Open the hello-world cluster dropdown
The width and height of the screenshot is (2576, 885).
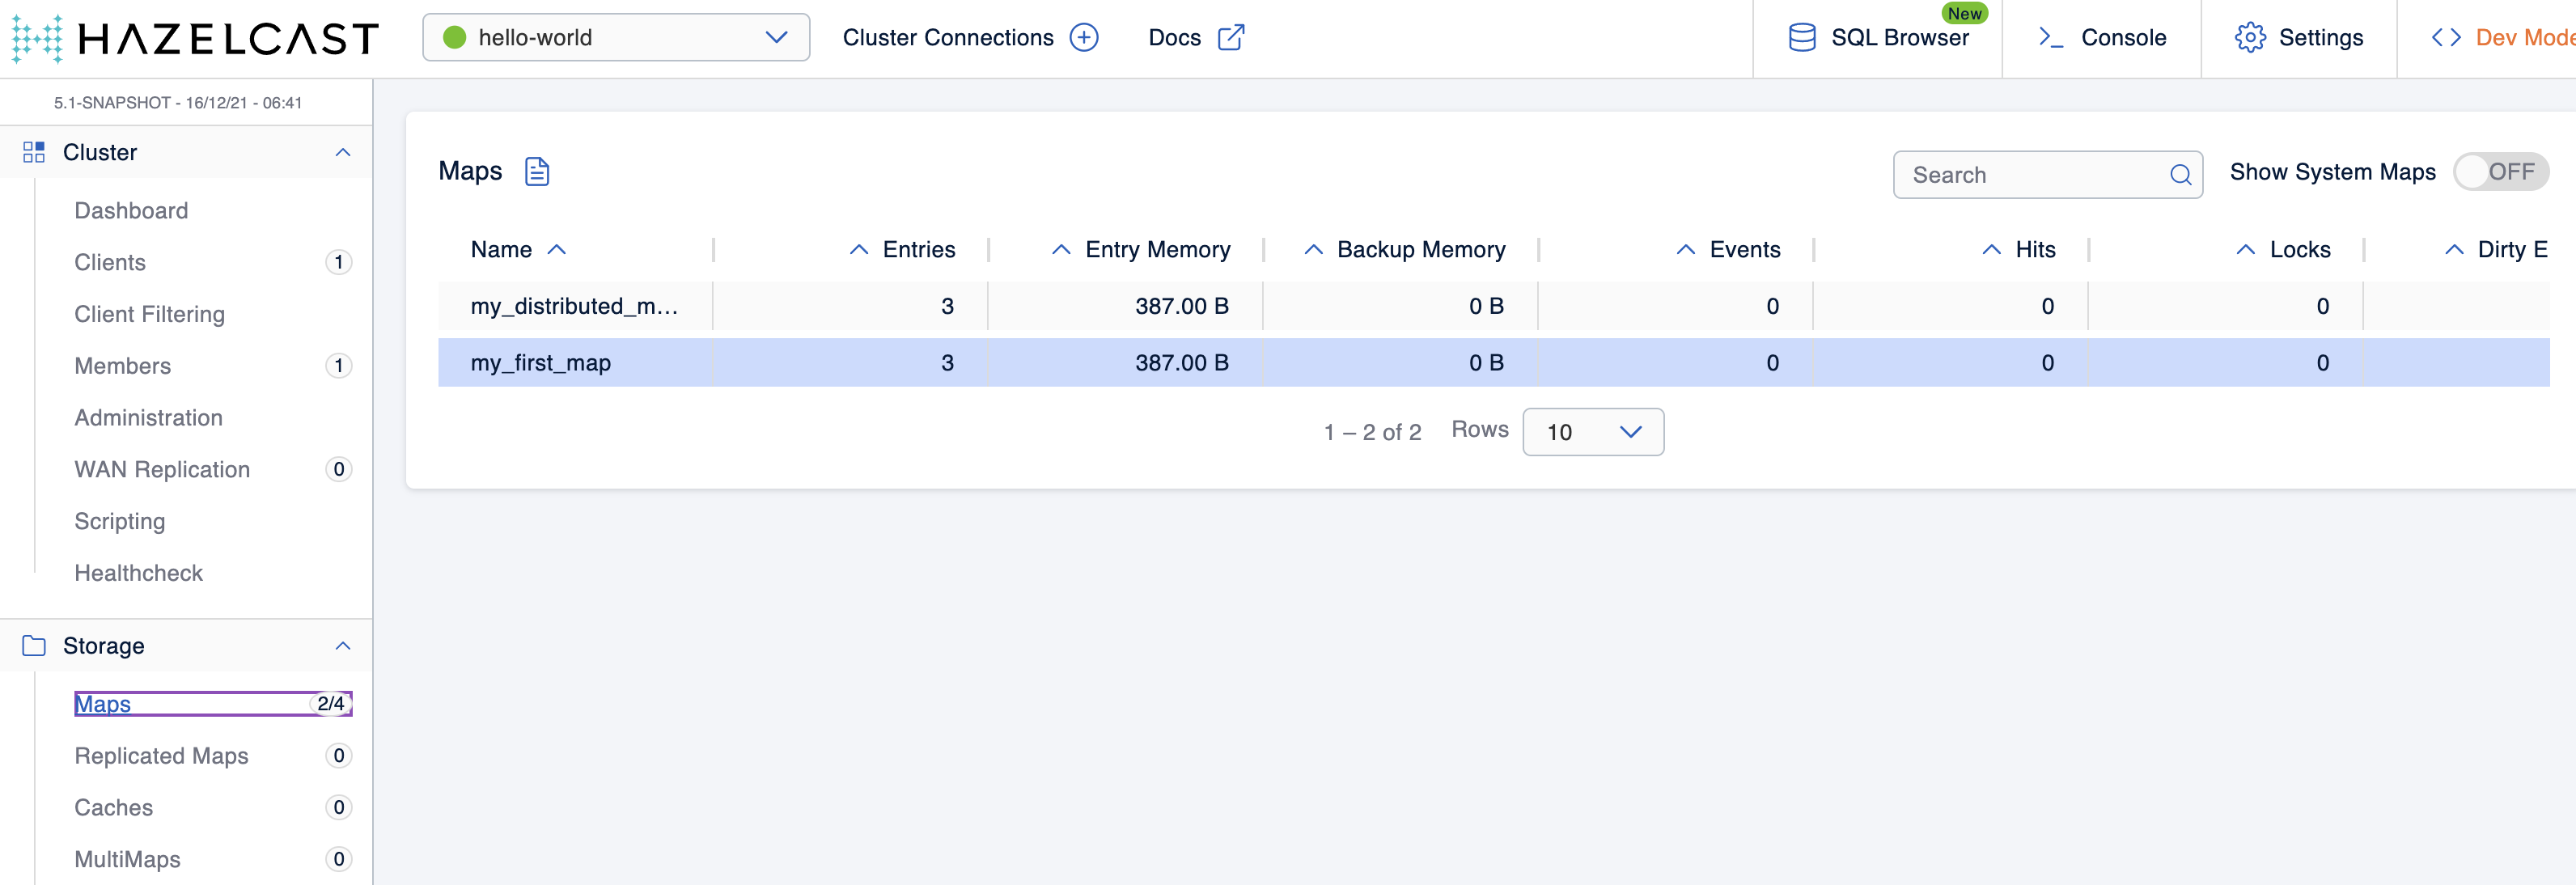coord(616,38)
